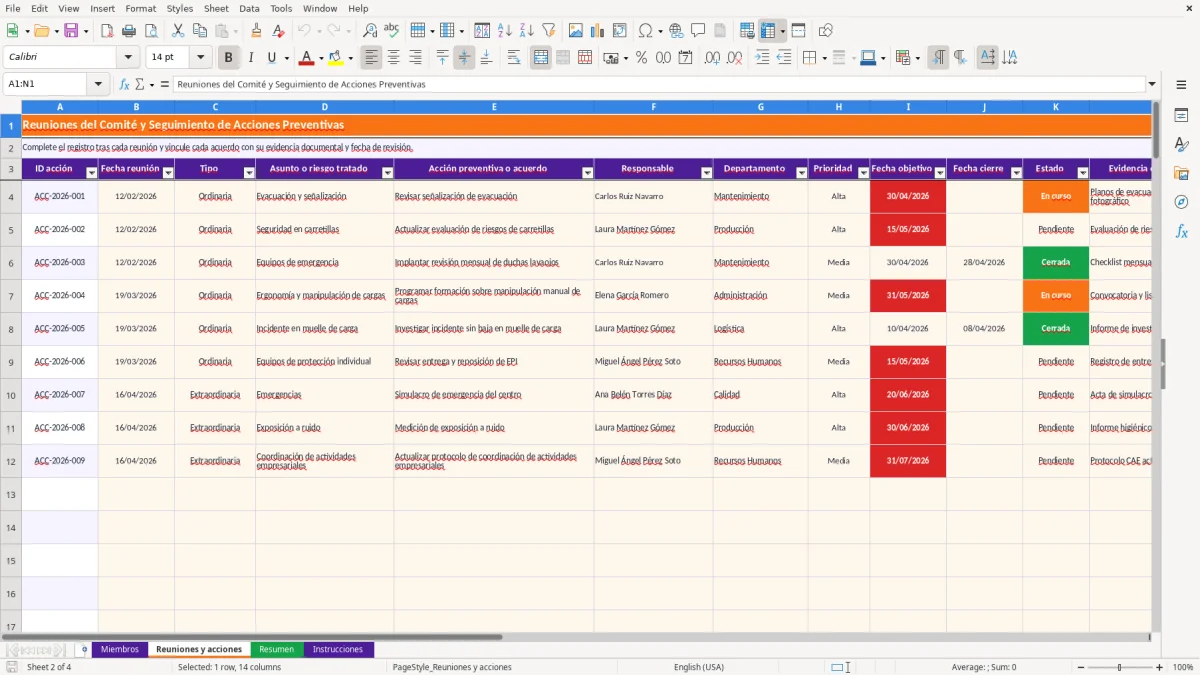Open the Font Name dropdown
This screenshot has height=675, width=1200.
[127, 58]
